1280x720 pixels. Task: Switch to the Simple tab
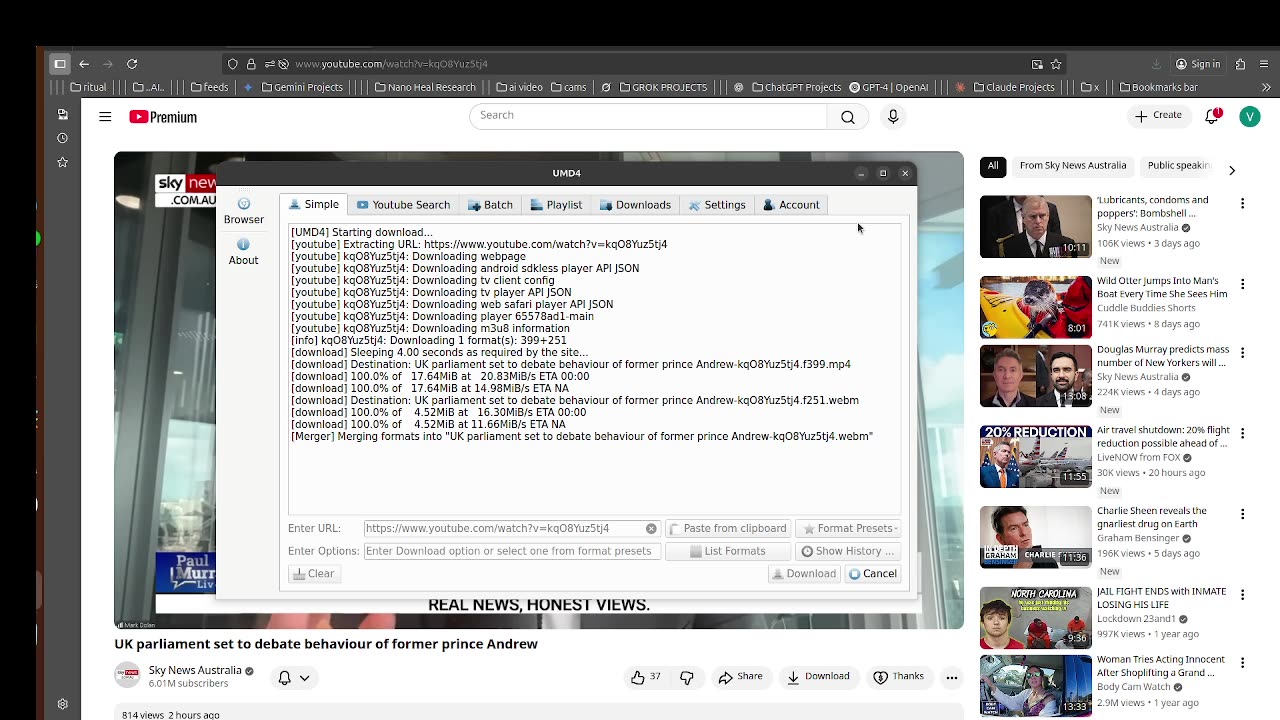point(314,204)
